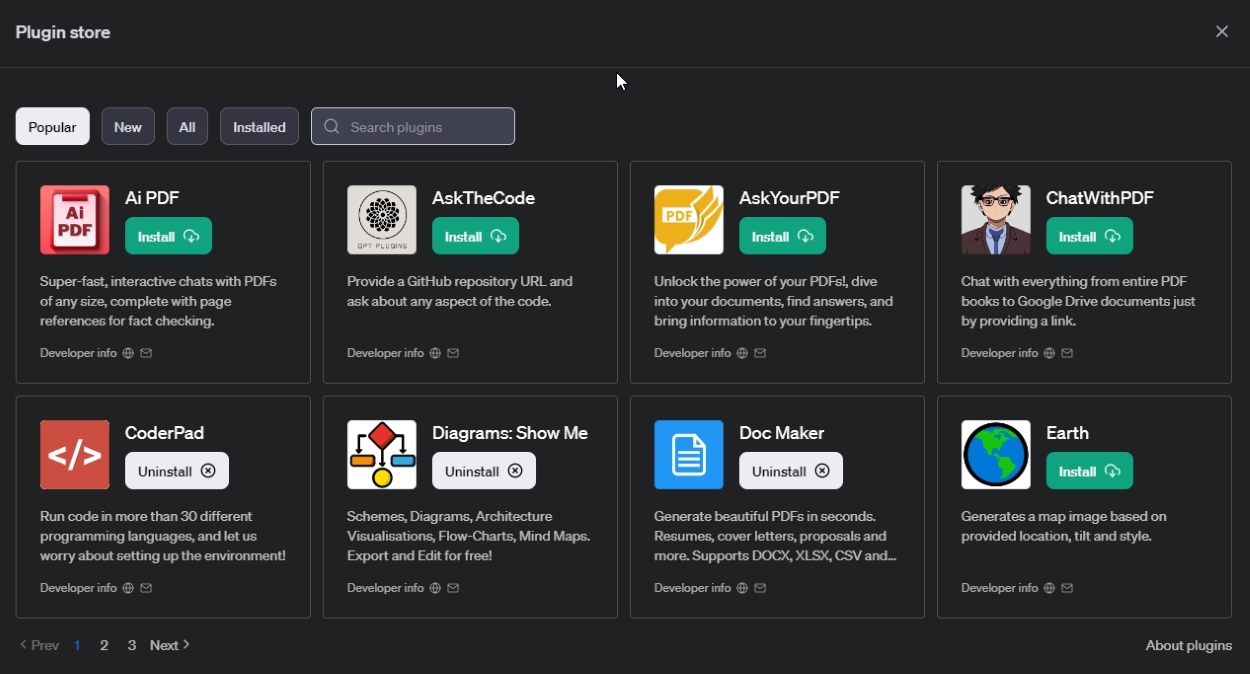Install the Earth plugin
Screen dimensions: 1250x674
click(1089, 471)
